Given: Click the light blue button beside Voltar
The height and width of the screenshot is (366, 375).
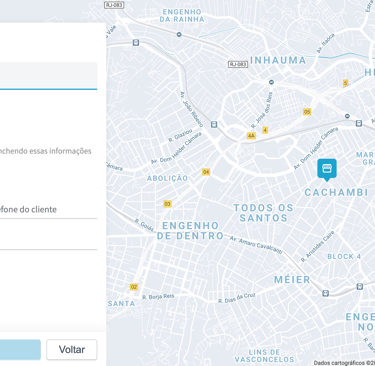Looking at the screenshot, I should tap(20, 349).
